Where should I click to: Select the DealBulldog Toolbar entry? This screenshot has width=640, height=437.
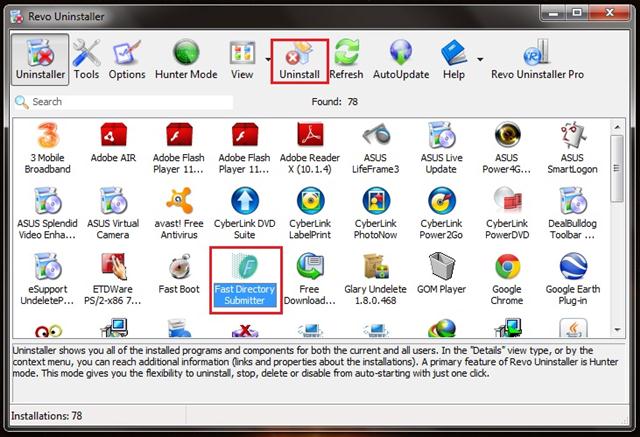[572, 214]
